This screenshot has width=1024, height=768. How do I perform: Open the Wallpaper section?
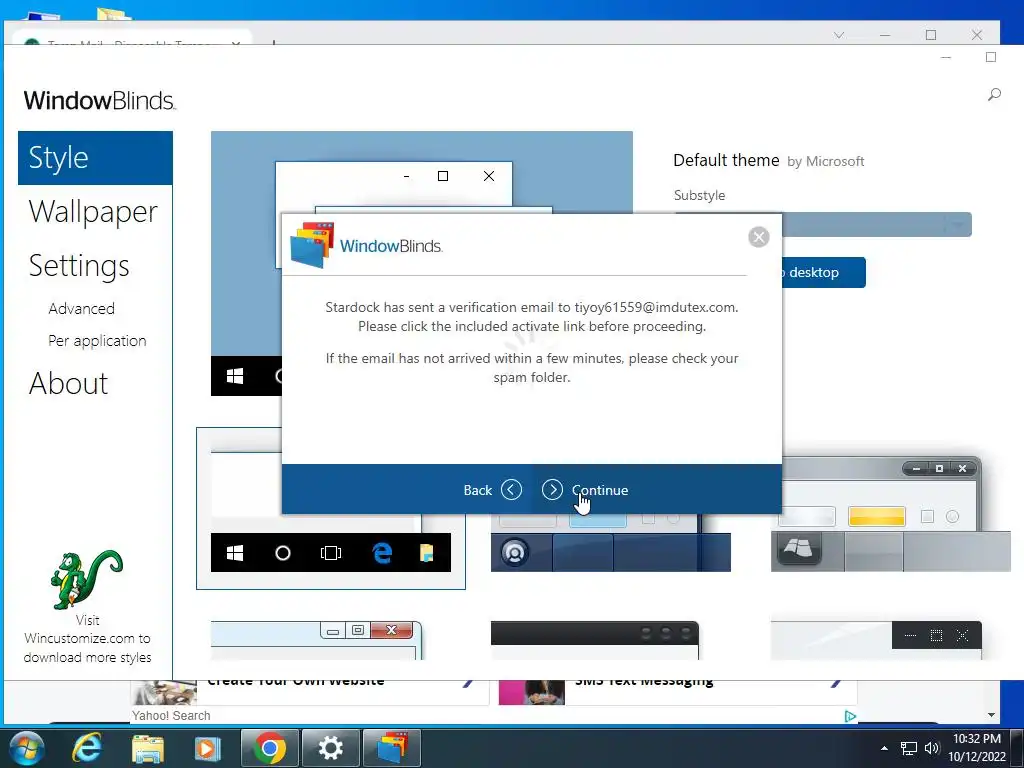coord(93,212)
